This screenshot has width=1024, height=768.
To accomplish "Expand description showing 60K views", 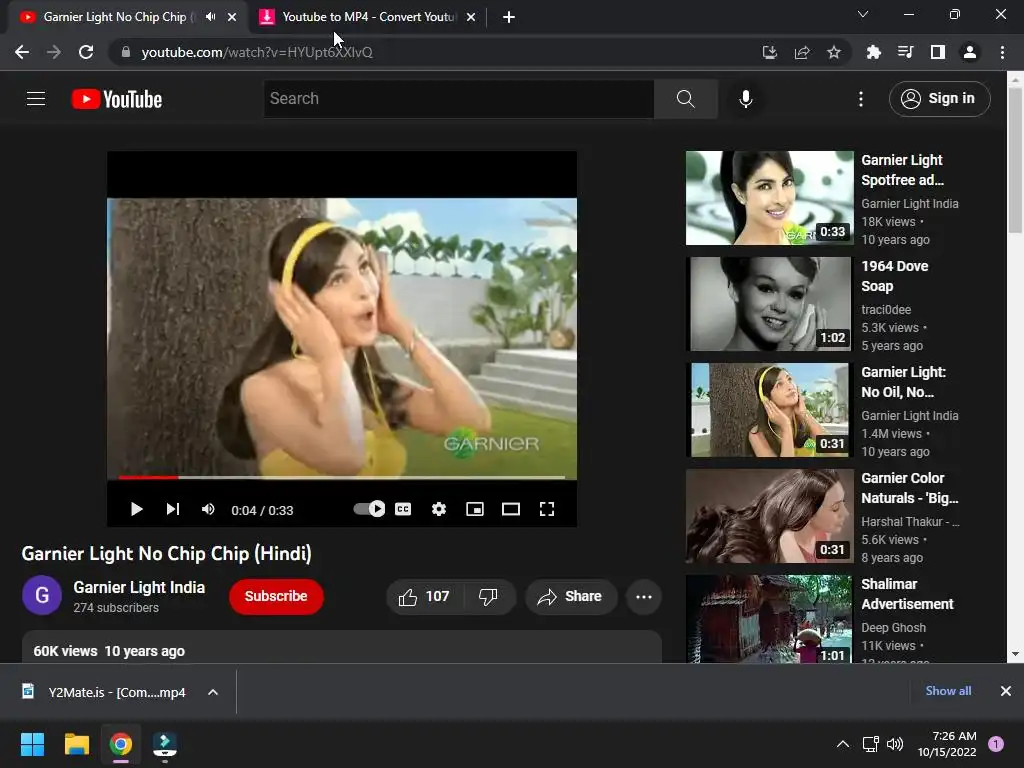I will 342,648.
